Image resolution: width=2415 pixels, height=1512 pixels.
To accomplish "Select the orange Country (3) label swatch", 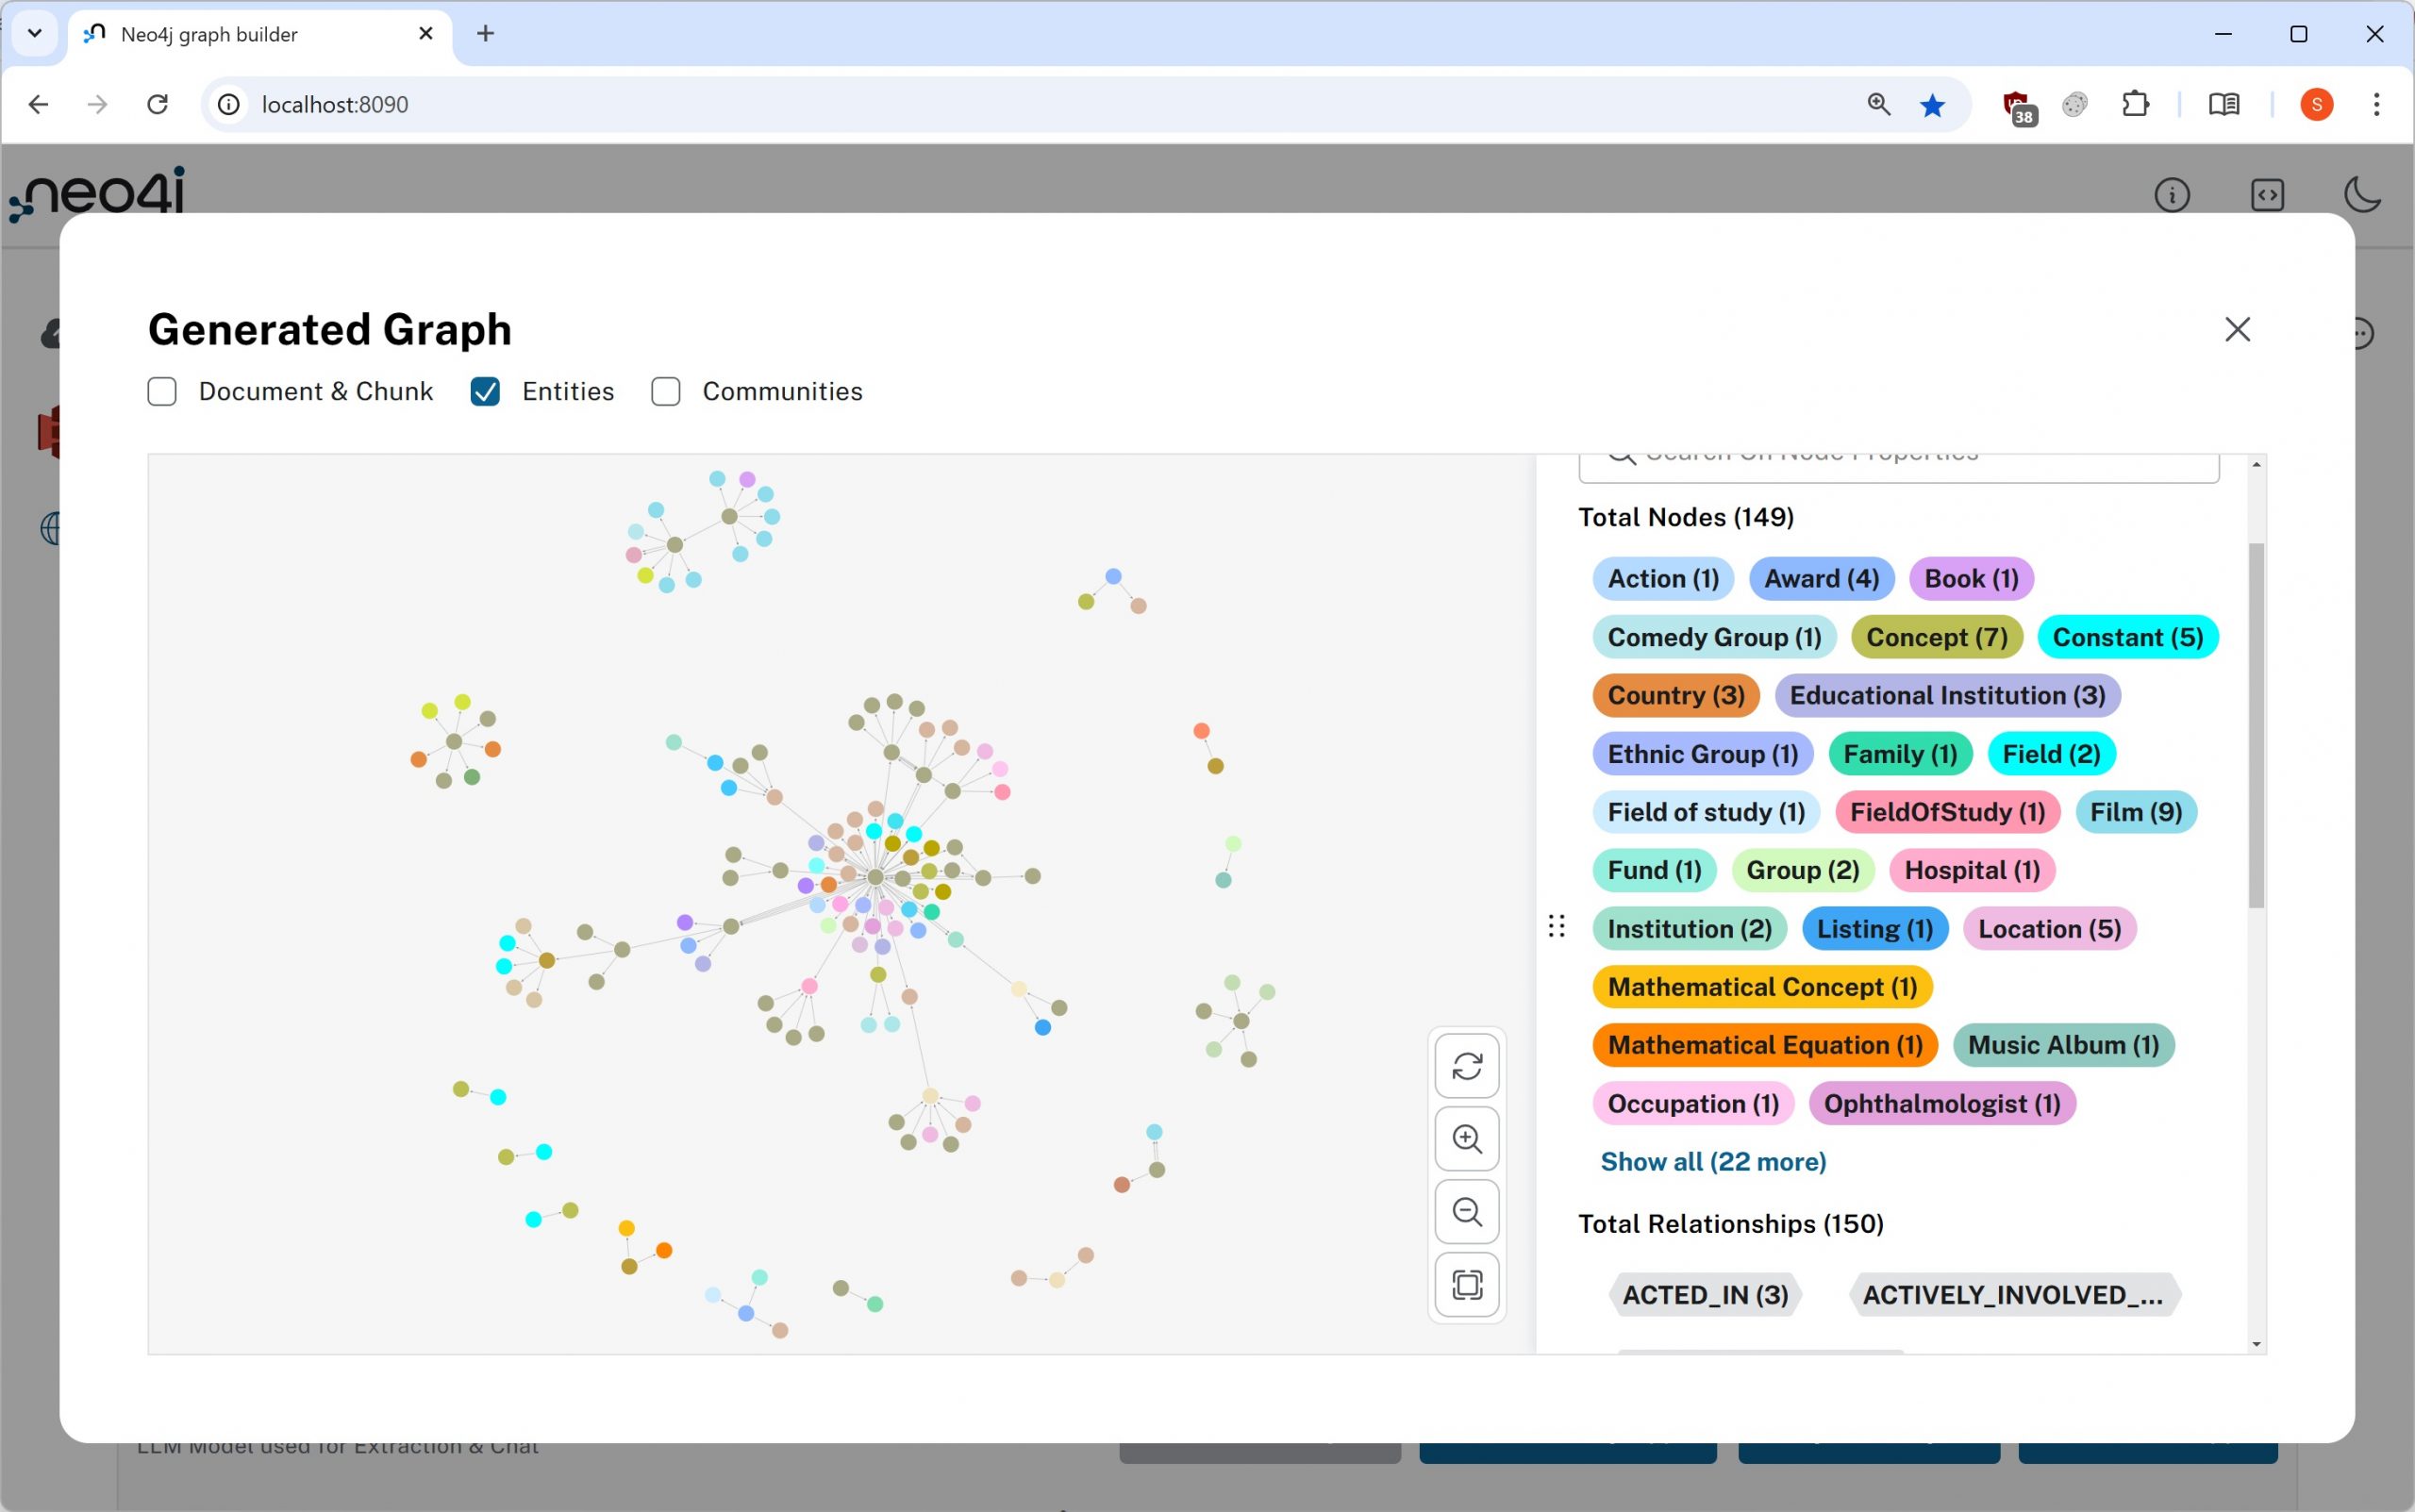I will 1675,696.
